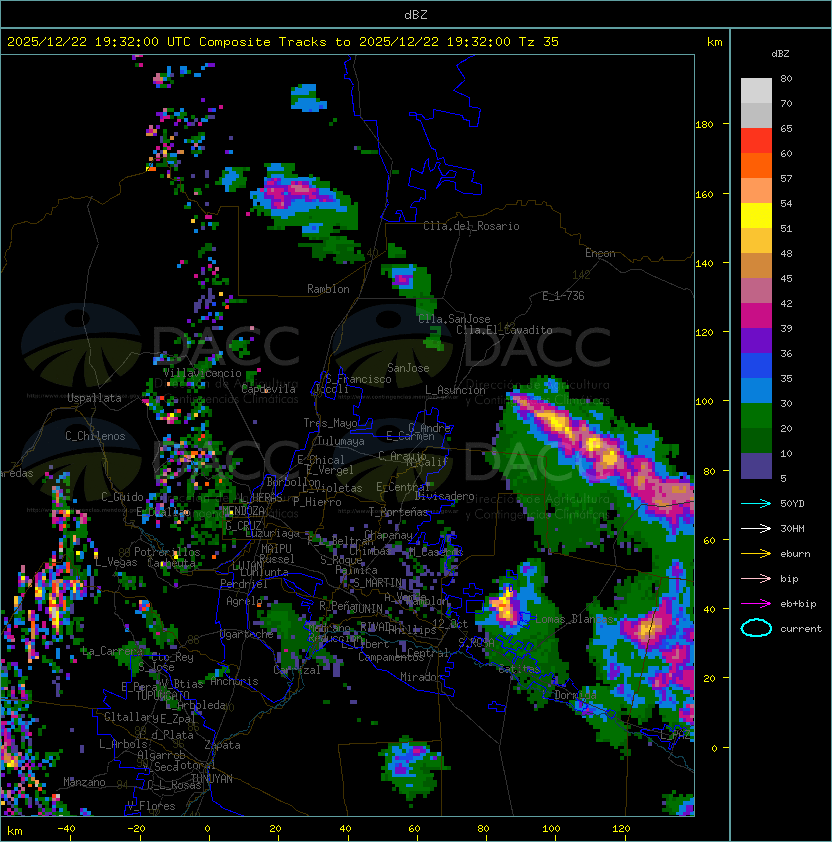832x842 pixels.
Task: Click the Potrerillos place label
Action: [x=167, y=551]
